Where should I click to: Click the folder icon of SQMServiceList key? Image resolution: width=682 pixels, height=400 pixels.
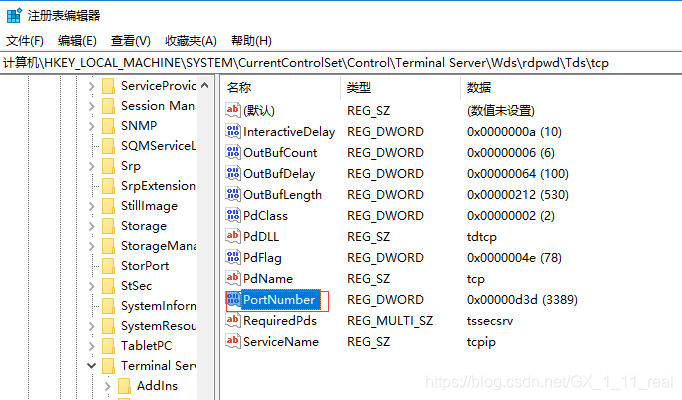[x=108, y=146]
